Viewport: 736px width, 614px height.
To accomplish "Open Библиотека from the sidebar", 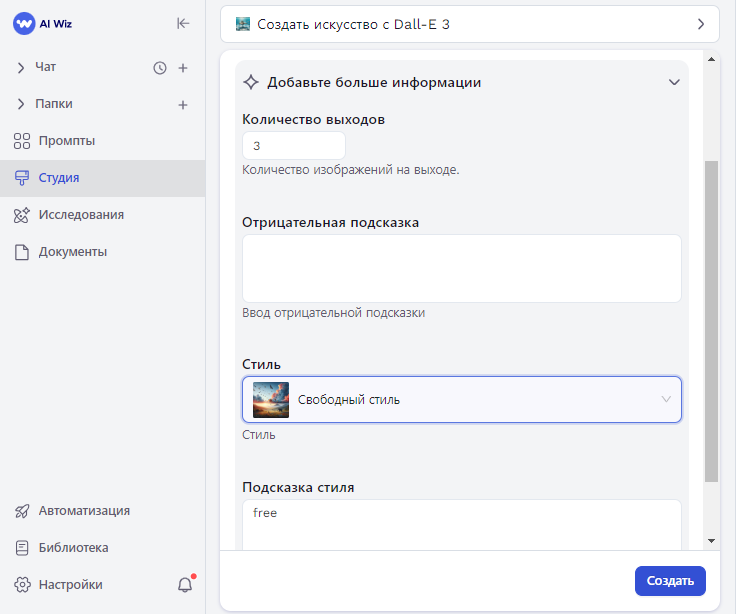I will pos(73,548).
